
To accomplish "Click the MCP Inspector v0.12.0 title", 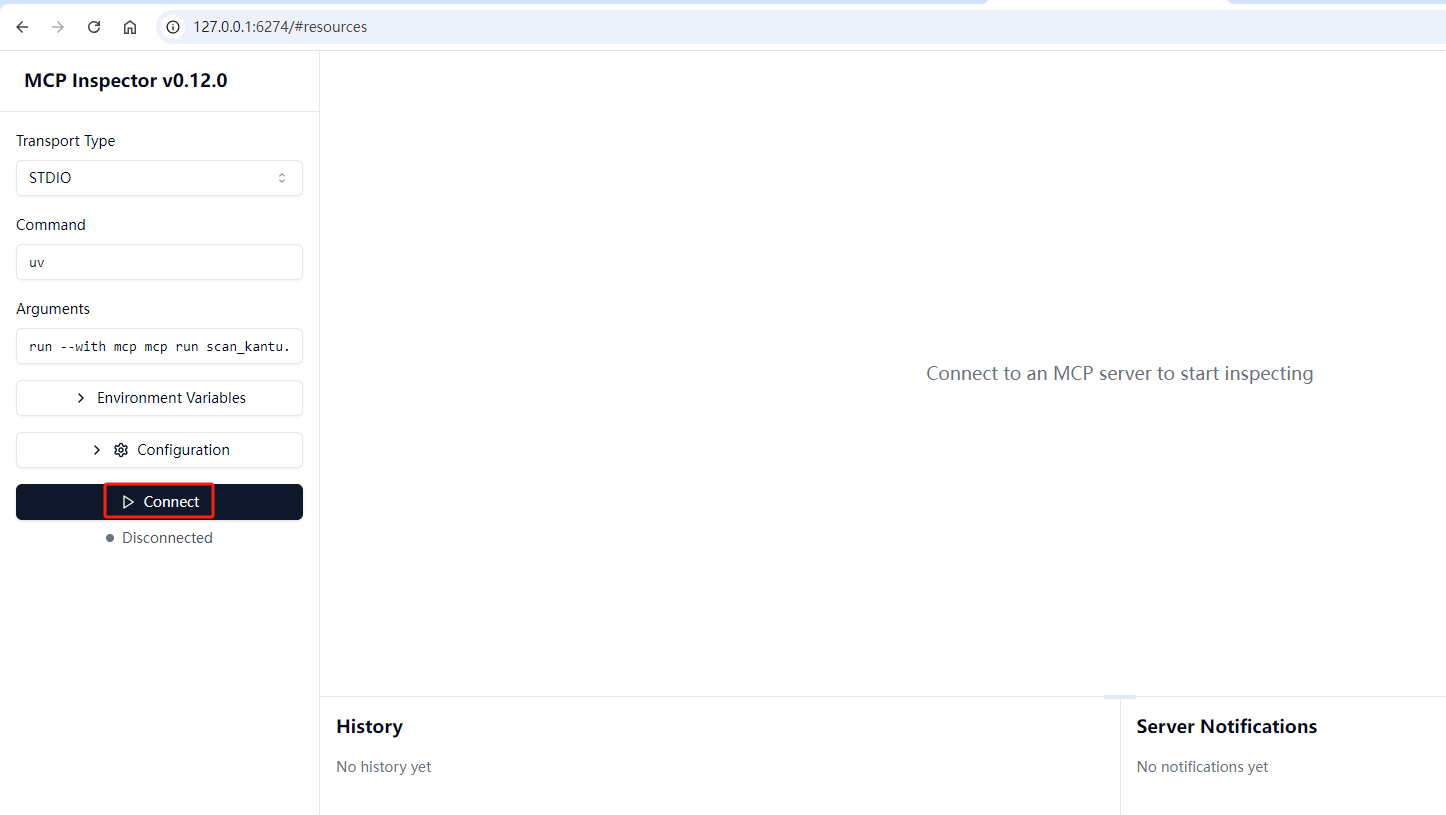I will 126,81.
